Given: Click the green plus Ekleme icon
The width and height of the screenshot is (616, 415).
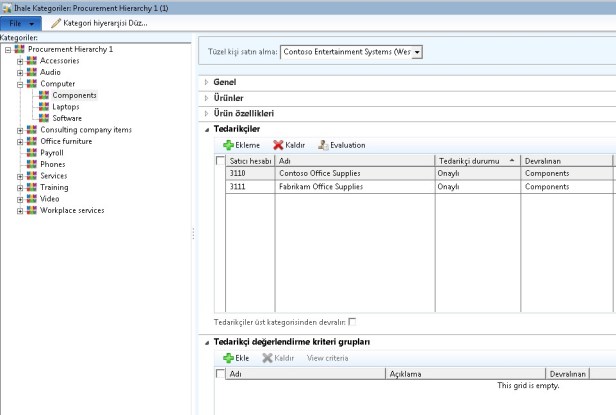Looking at the screenshot, I should coord(229,146).
